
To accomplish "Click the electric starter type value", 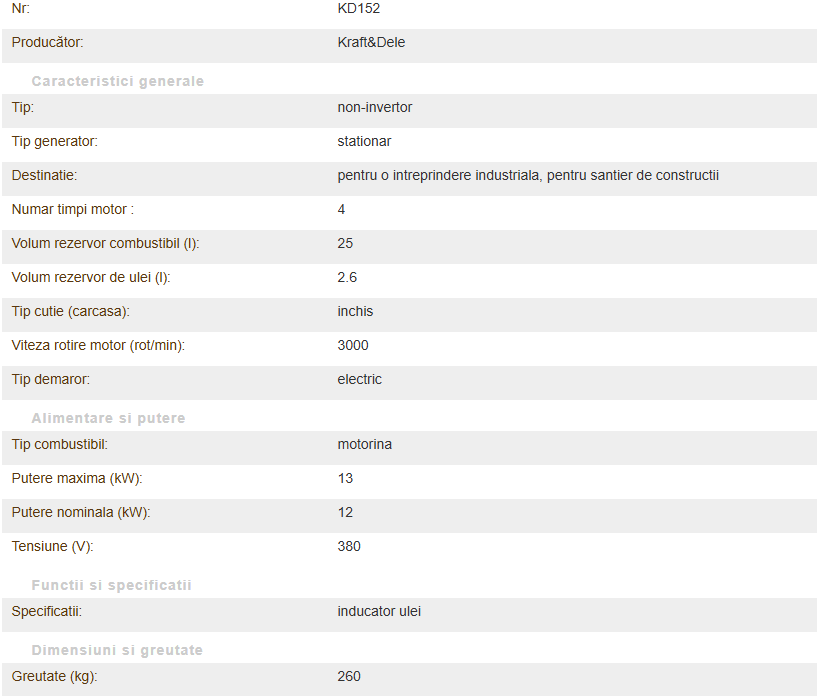I will pos(360,379).
